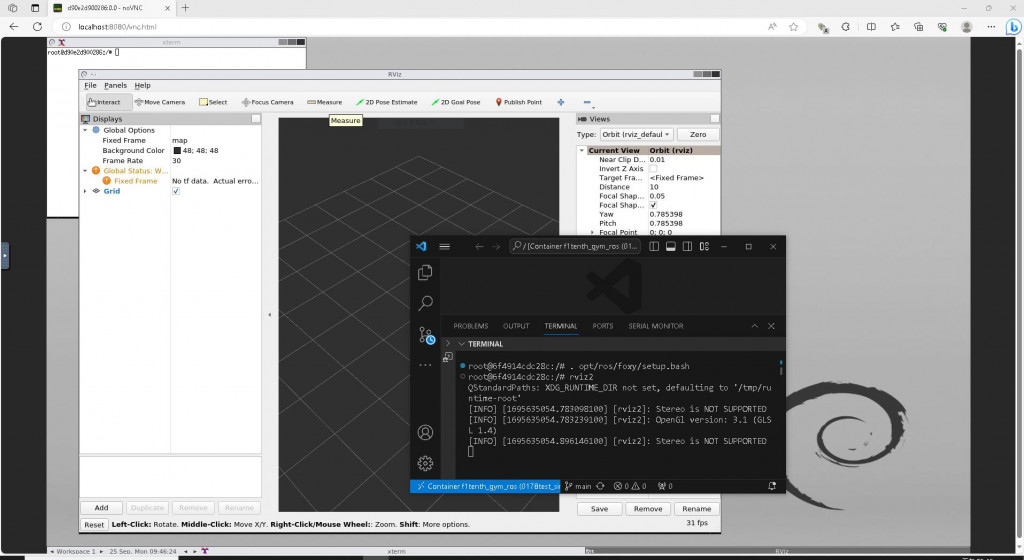Collapse the left Displays panel arrow
The image size is (1024, 560).
tap(270, 315)
